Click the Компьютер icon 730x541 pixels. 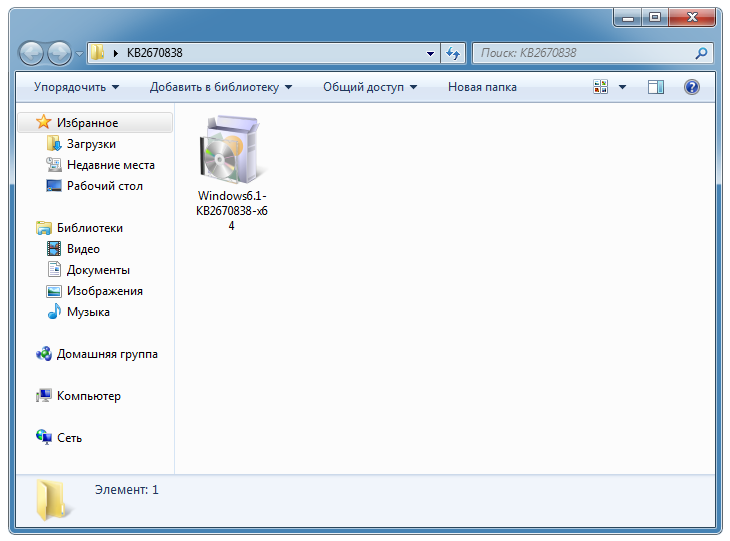[x=44, y=396]
